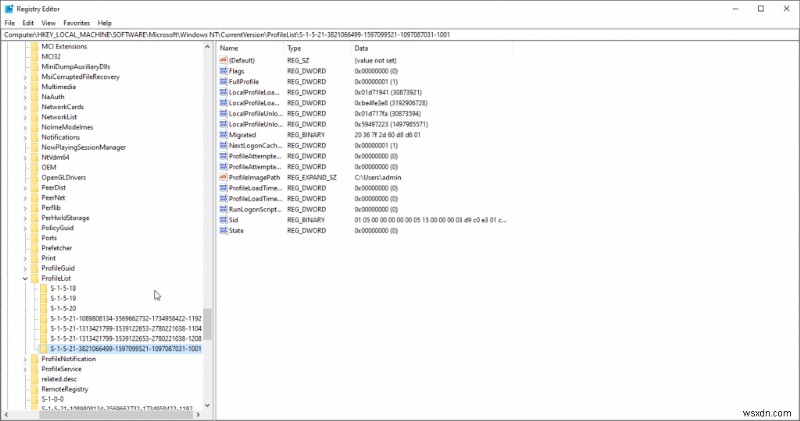
Task: Select the S-1-5-21-1089808134 key ending 1192
Action: point(126,318)
